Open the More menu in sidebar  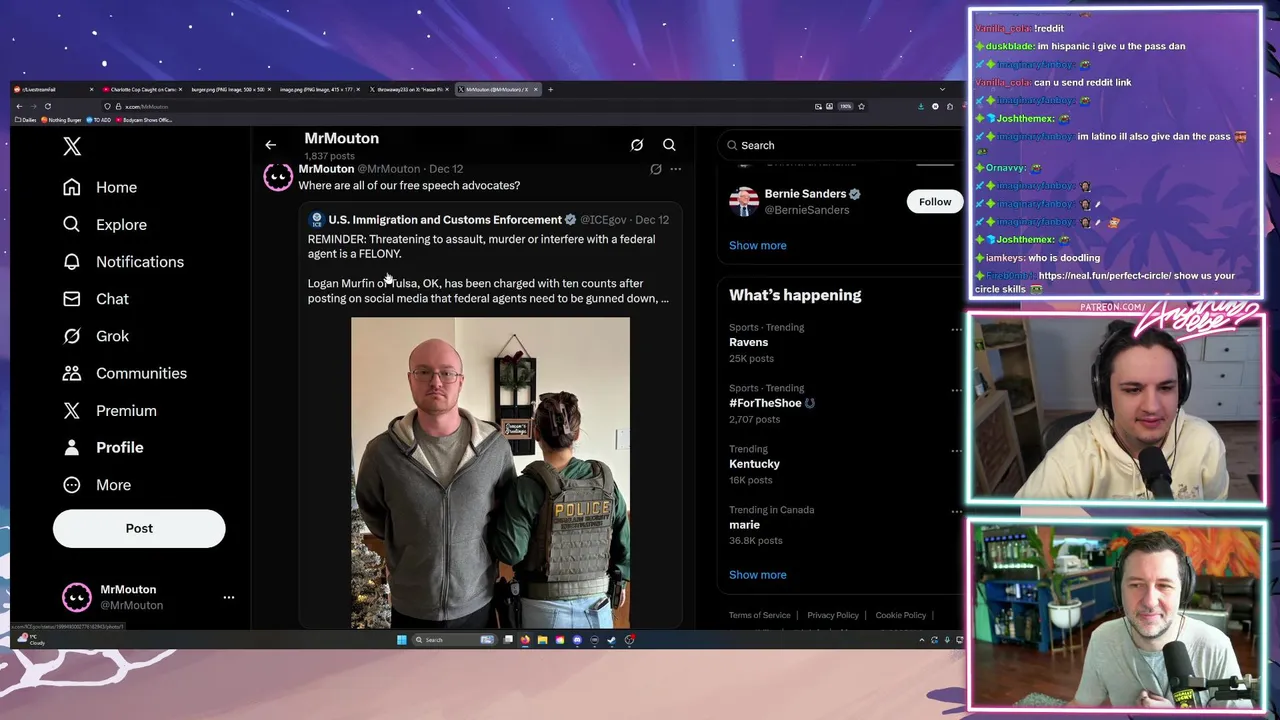(97, 485)
